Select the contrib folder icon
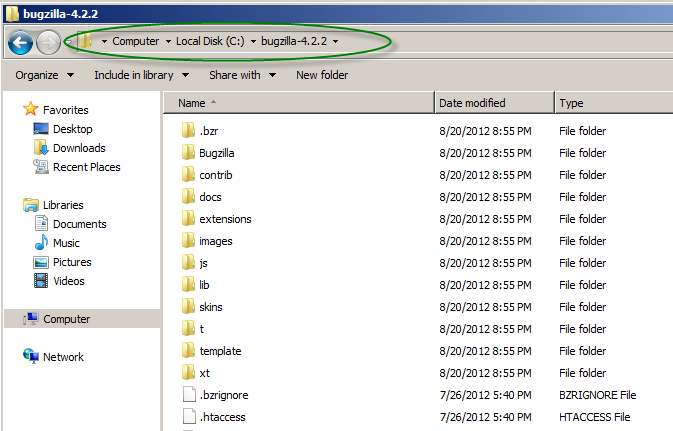This screenshot has height=431, width=673. tap(188, 174)
